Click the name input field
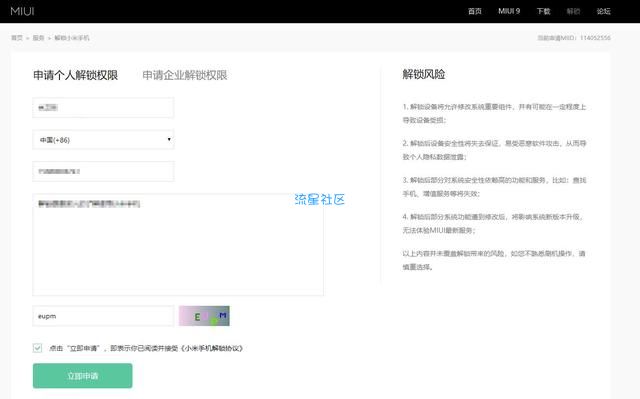 click(x=103, y=108)
